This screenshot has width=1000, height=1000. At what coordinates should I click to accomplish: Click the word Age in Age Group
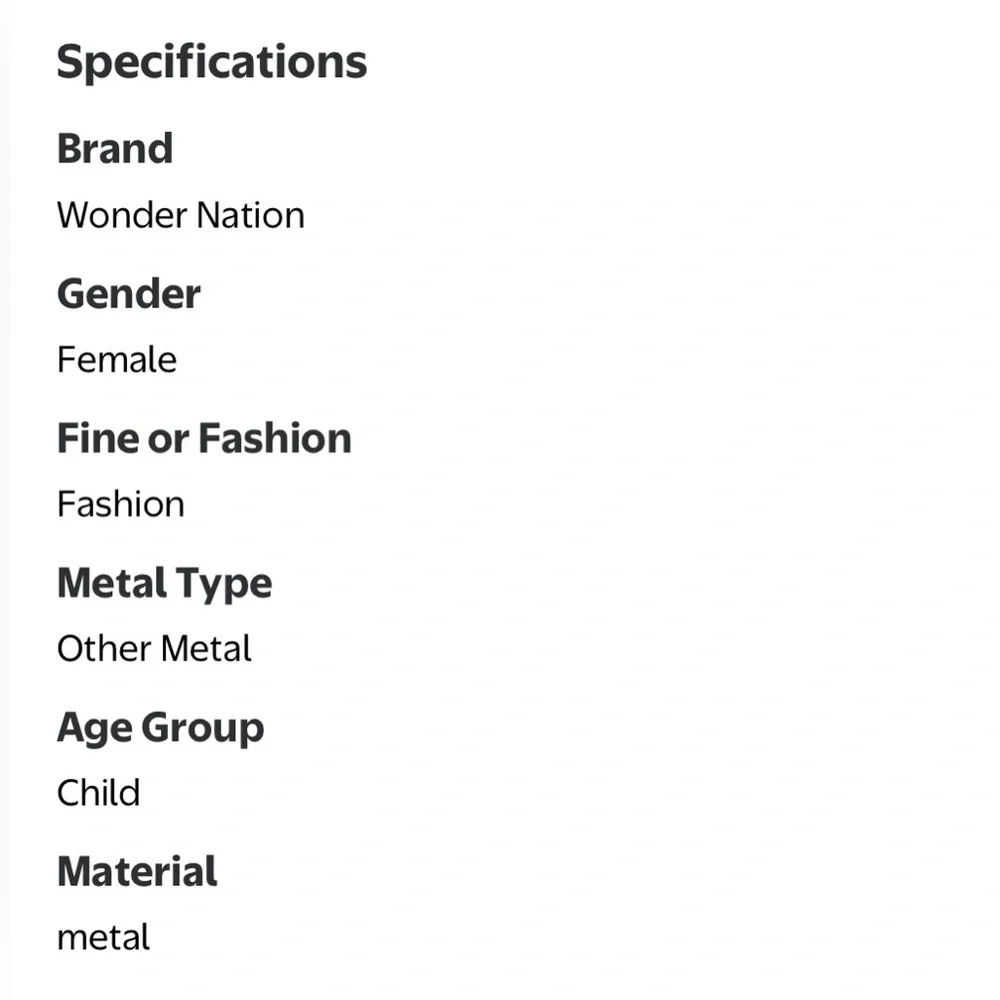pos(94,729)
